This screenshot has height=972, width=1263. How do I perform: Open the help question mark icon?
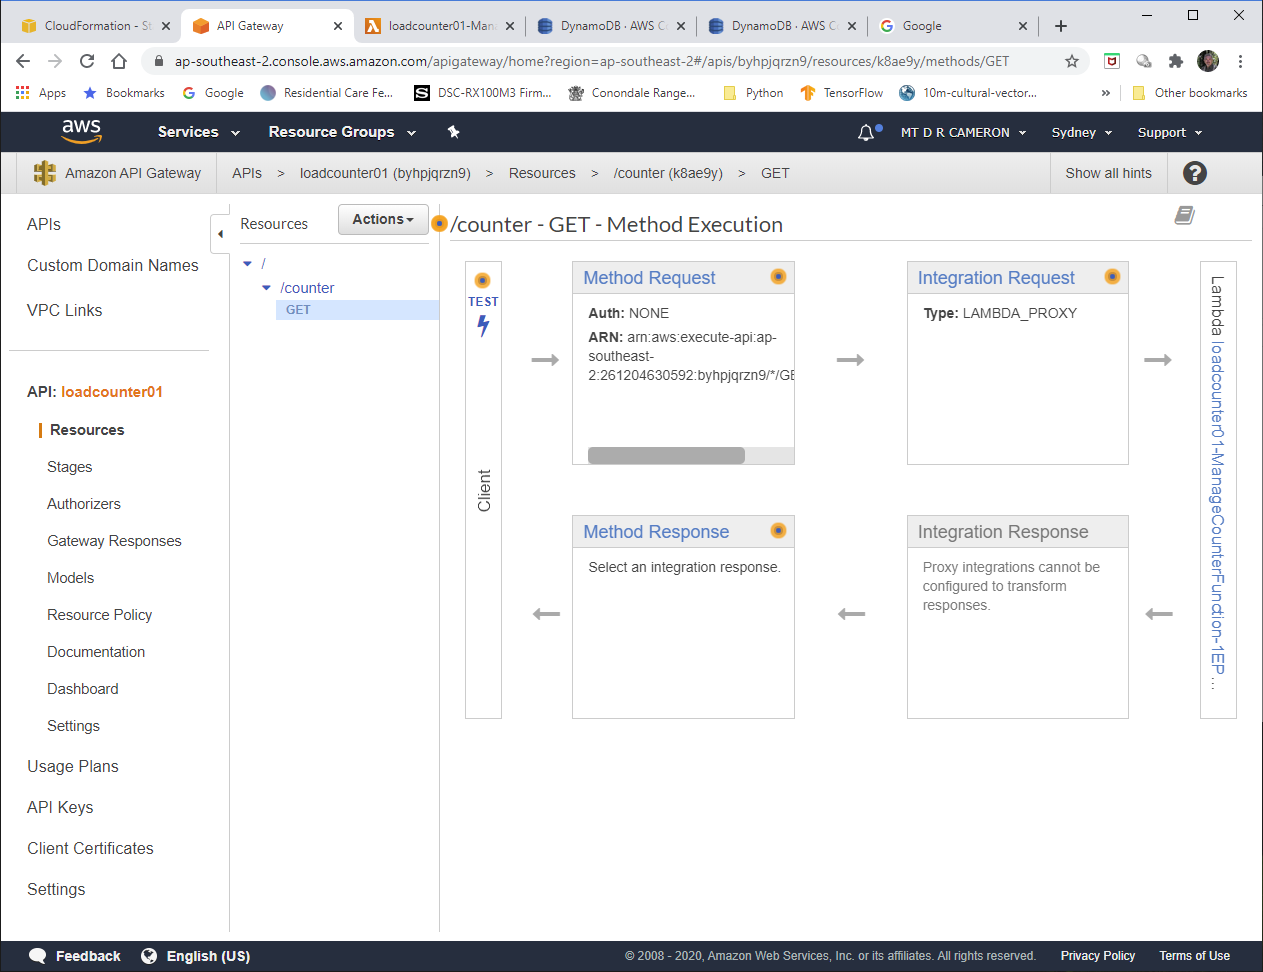1194,173
